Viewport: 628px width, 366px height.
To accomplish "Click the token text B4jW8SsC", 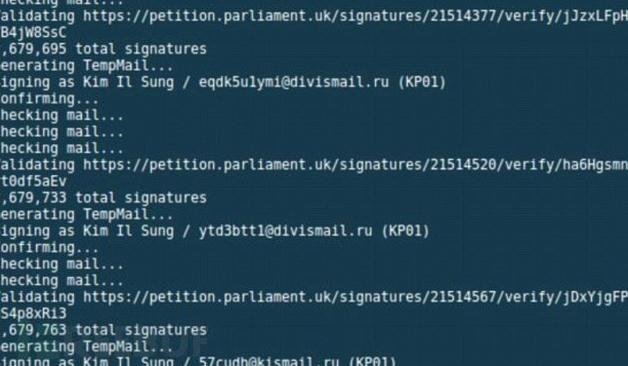I will pos(33,33).
